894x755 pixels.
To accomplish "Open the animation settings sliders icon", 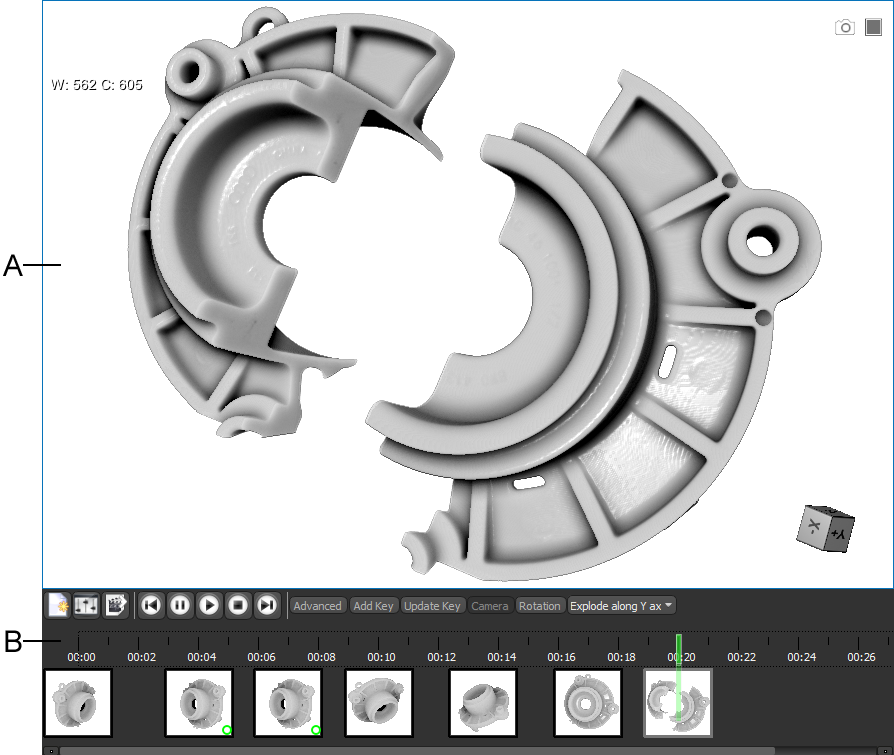I will click(x=86, y=605).
